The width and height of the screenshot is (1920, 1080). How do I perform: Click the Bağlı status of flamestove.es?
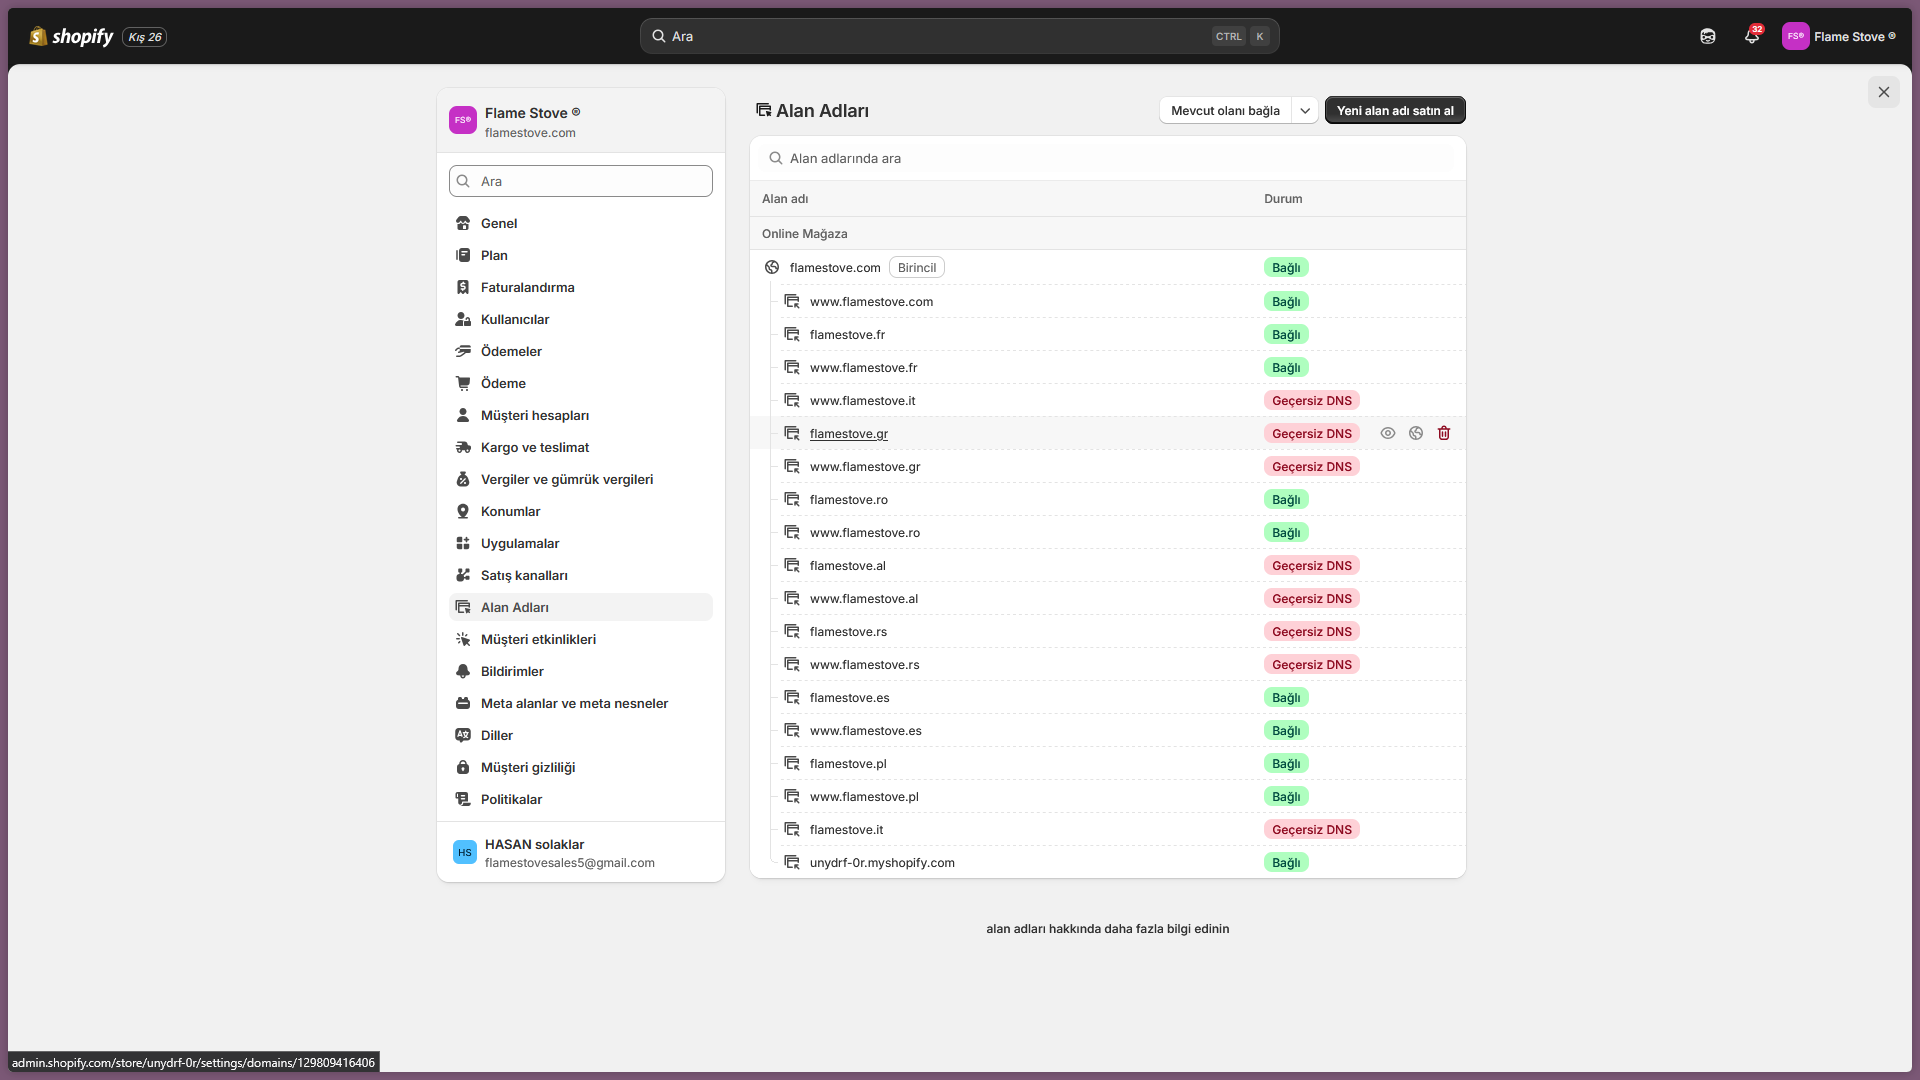(x=1286, y=697)
